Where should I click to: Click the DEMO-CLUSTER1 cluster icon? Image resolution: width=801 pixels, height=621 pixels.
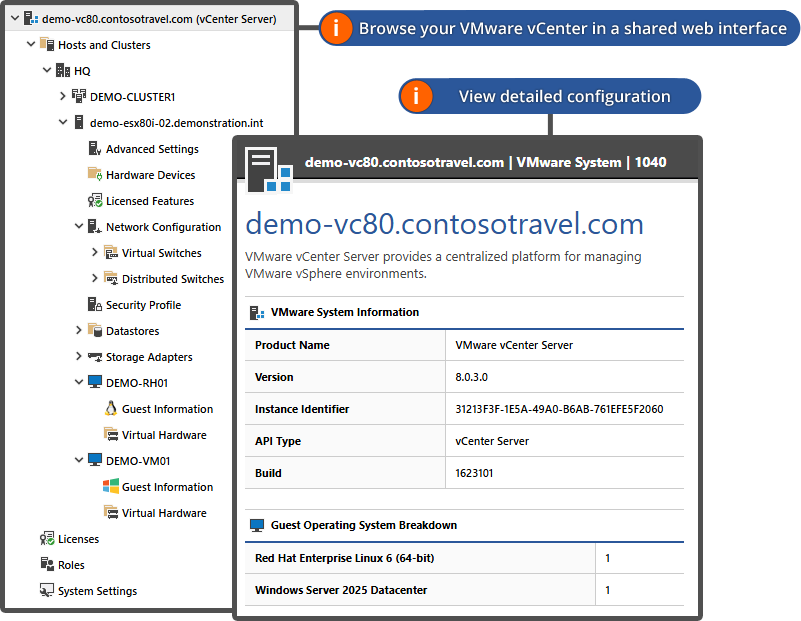79,96
